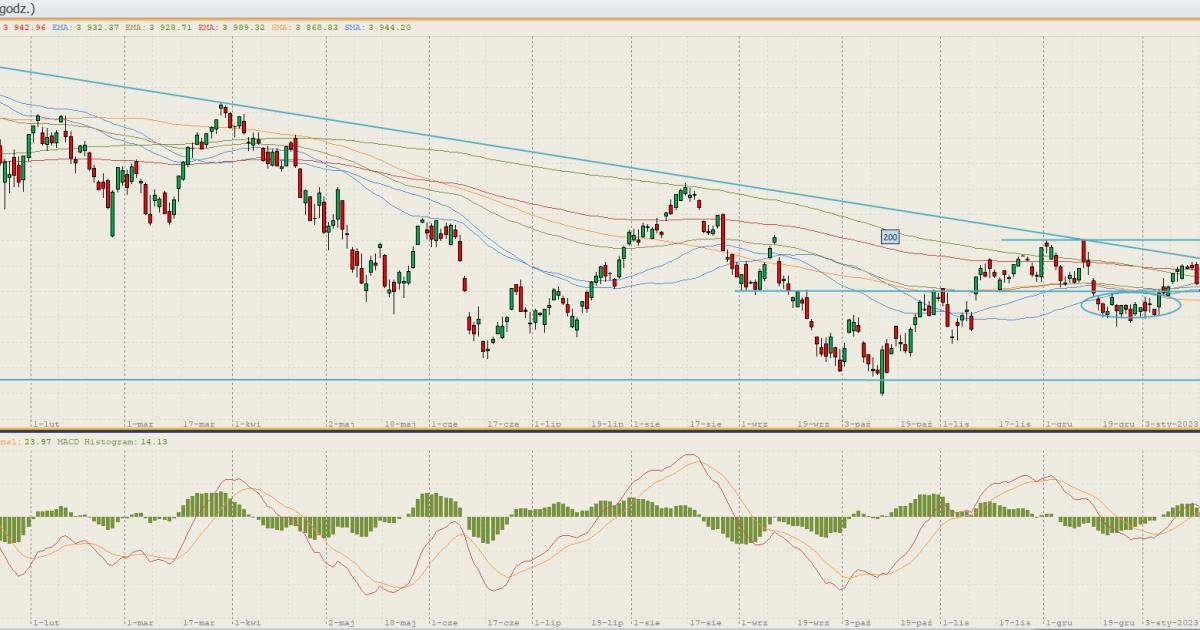Viewport: 1200px width, 630px height.
Task: Select the long descending blue trendline
Action: tap(500, 152)
